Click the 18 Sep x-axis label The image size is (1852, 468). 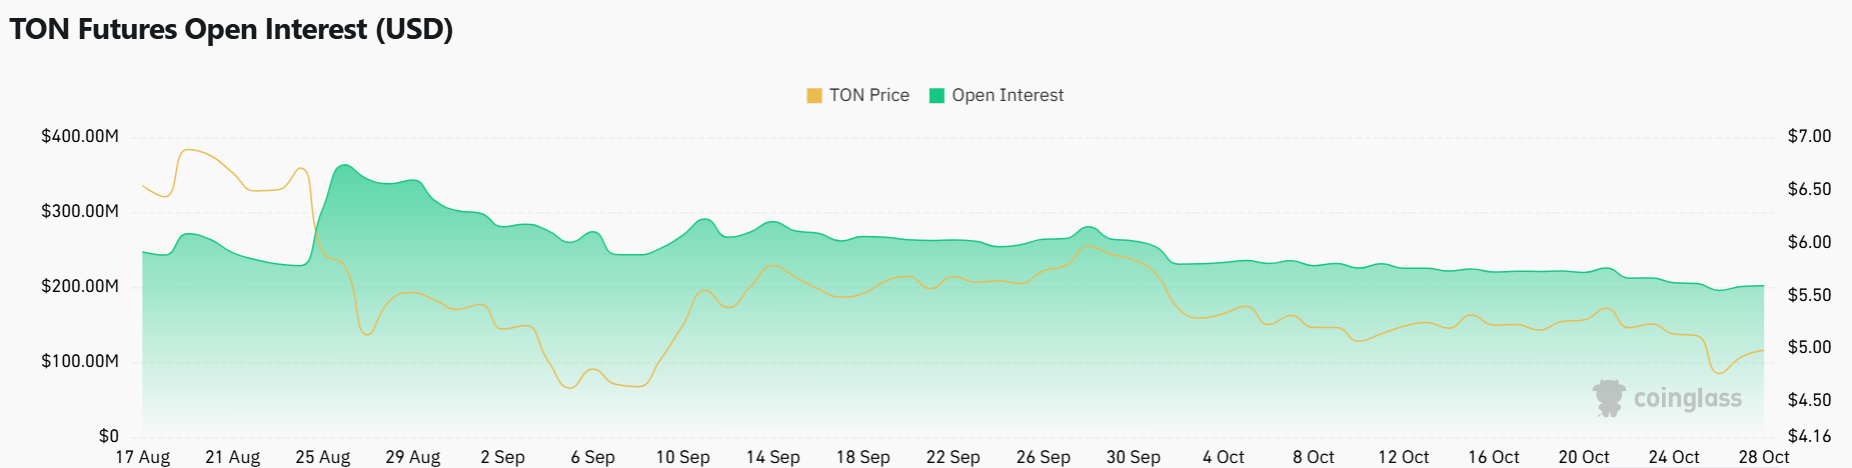click(863, 457)
